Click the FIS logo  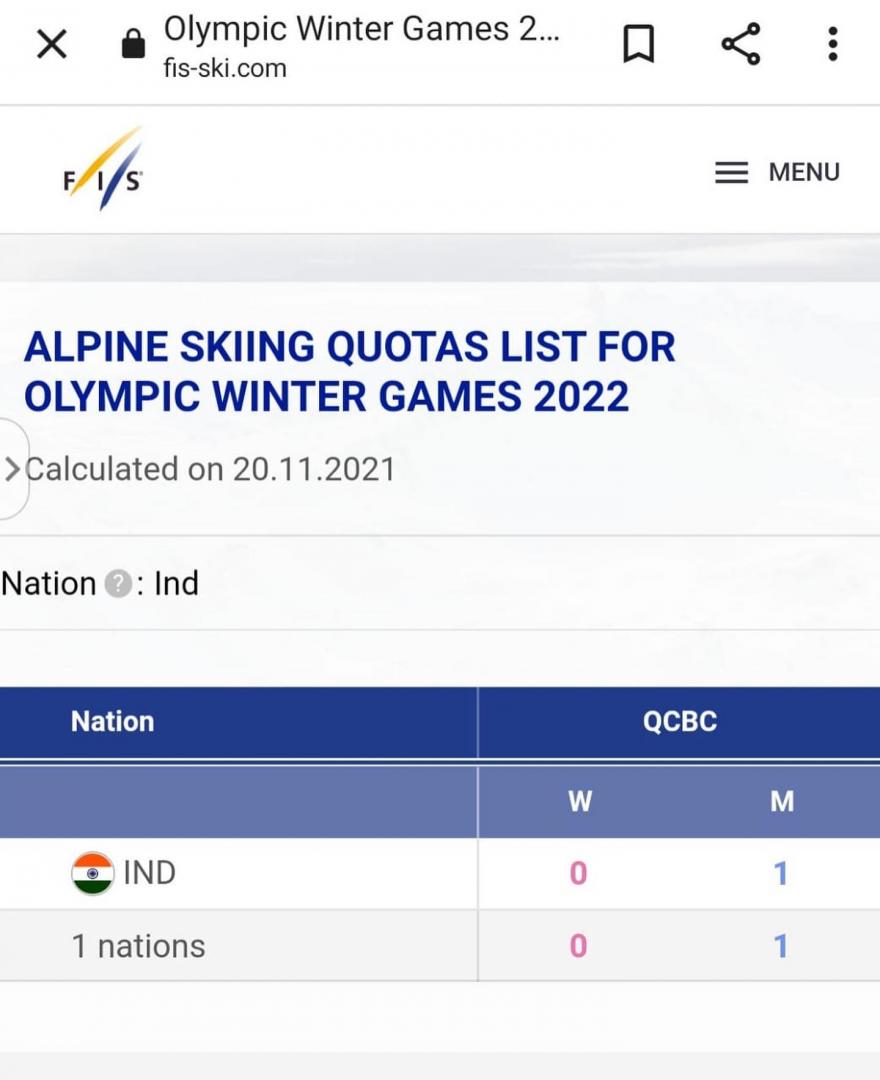click(x=103, y=169)
